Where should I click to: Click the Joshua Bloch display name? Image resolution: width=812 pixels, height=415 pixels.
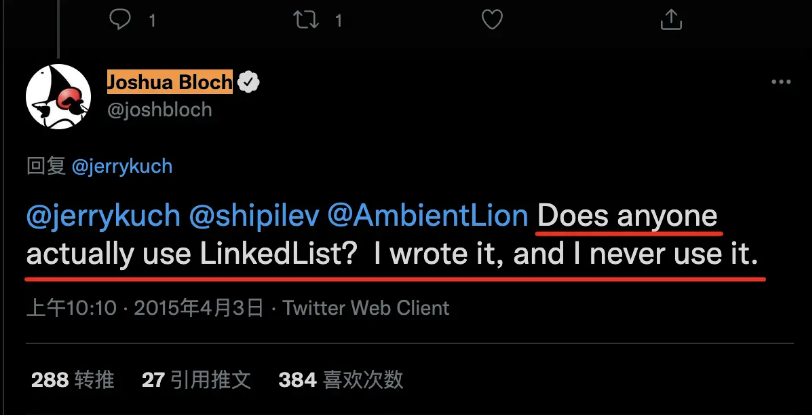tap(169, 82)
